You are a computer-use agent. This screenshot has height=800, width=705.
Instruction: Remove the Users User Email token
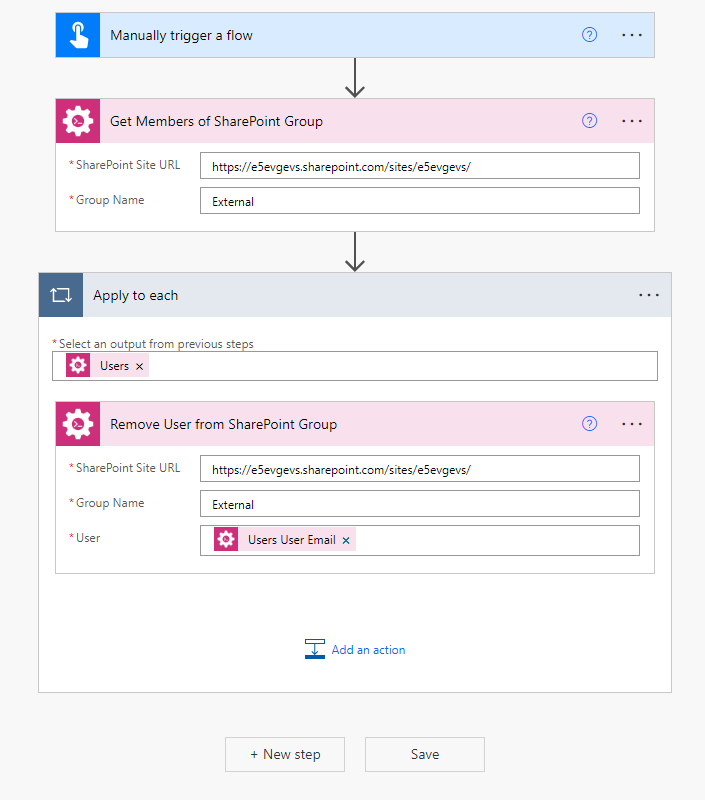[345, 539]
